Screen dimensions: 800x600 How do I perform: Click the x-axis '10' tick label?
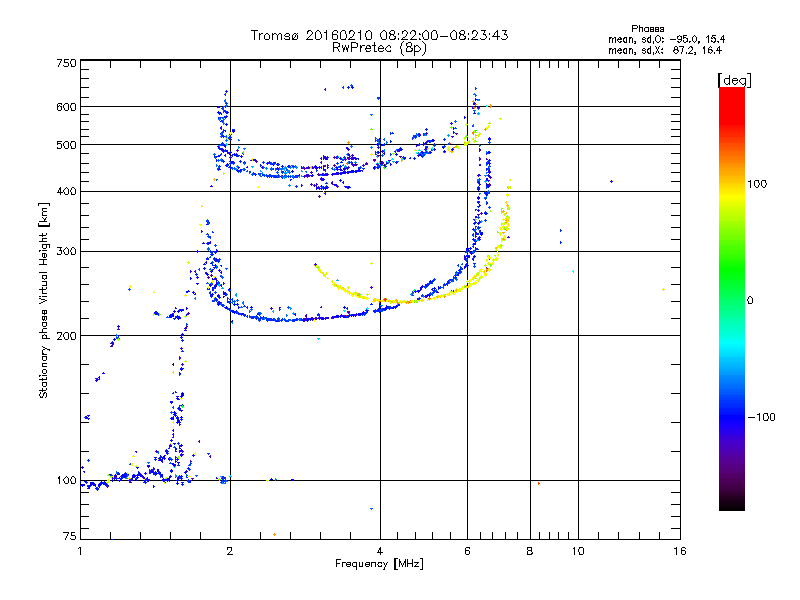[578, 551]
